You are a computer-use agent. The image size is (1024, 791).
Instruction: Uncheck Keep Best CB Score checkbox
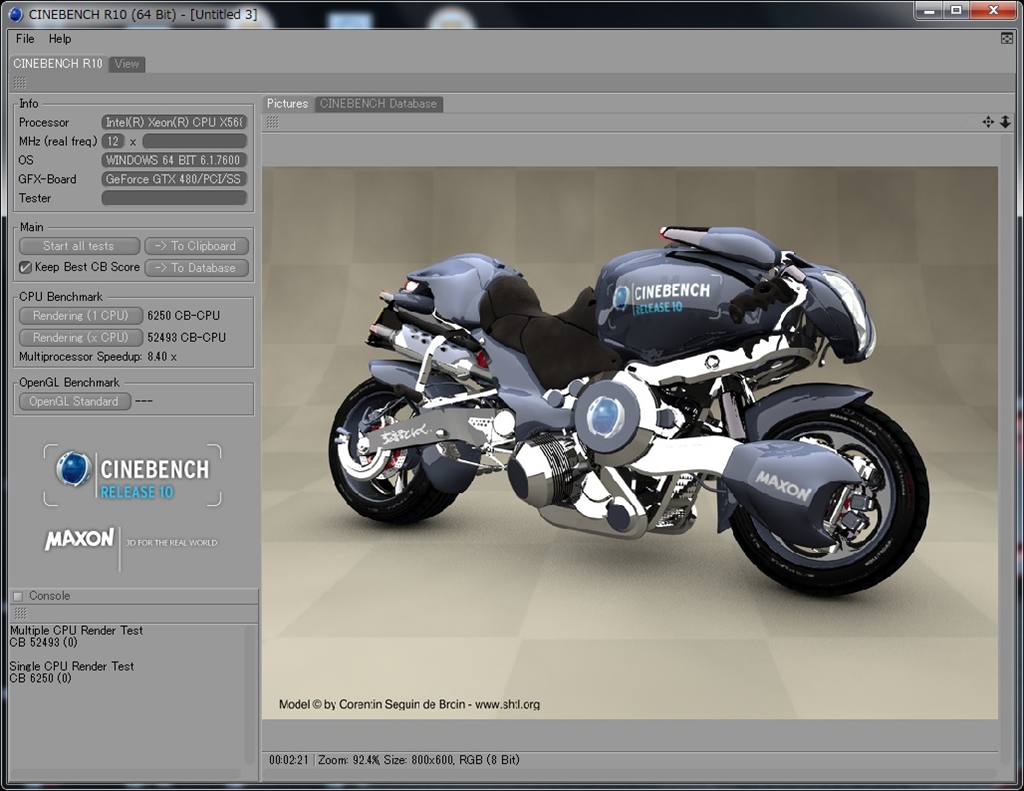26,267
